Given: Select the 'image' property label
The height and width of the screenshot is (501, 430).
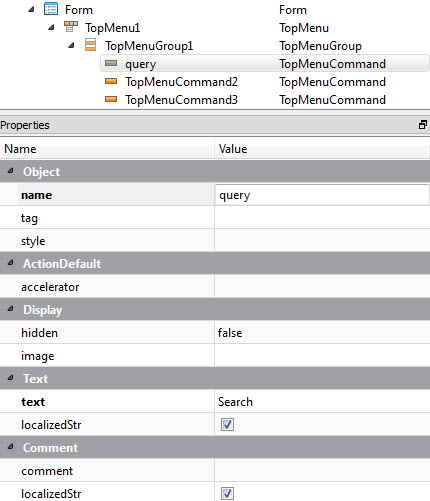Looking at the screenshot, I should [x=37, y=356].
